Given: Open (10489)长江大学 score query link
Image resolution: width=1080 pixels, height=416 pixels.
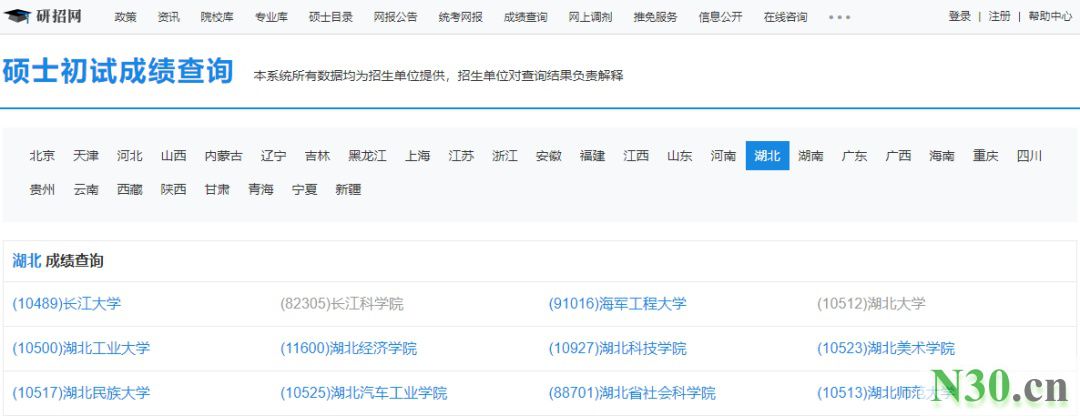Looking at the screenshot, I should pos(67,304).
